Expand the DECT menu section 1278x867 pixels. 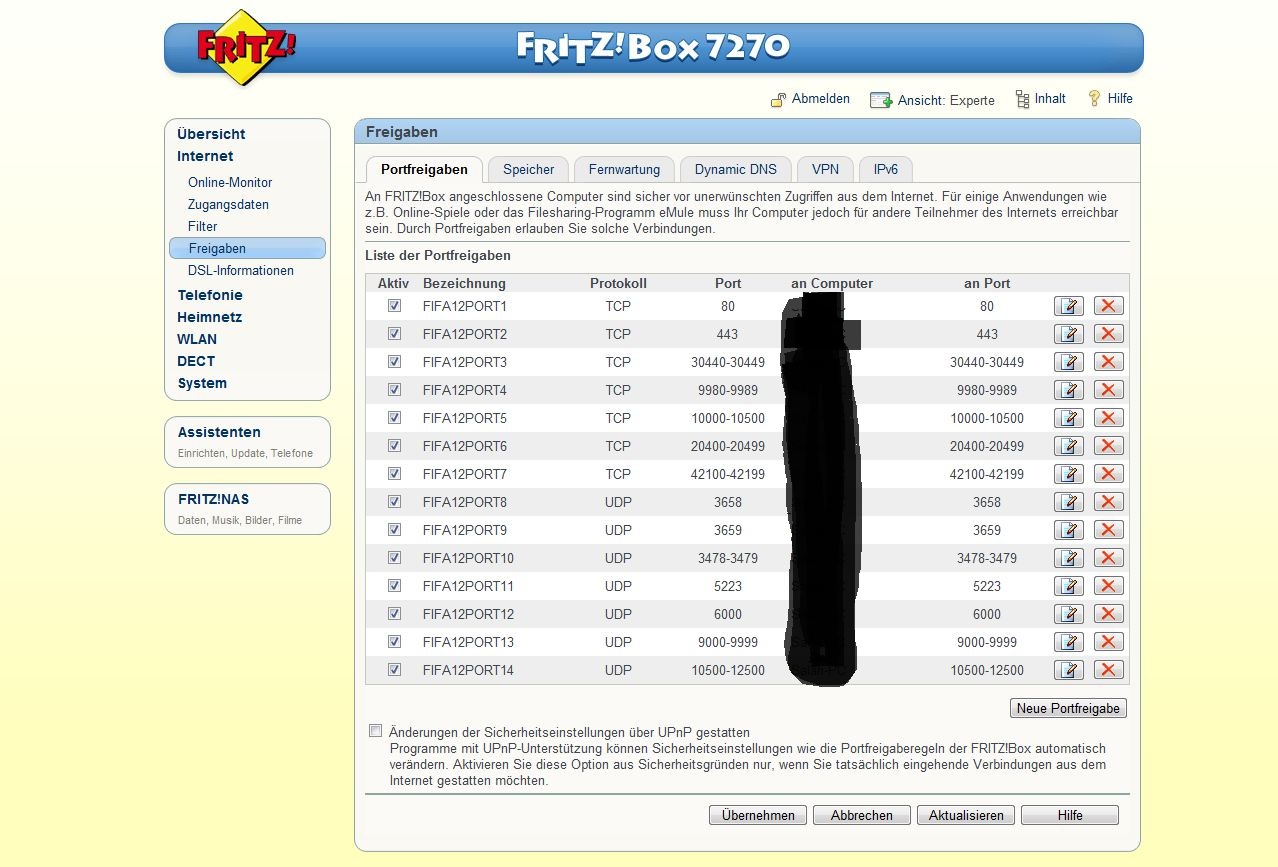196,361
